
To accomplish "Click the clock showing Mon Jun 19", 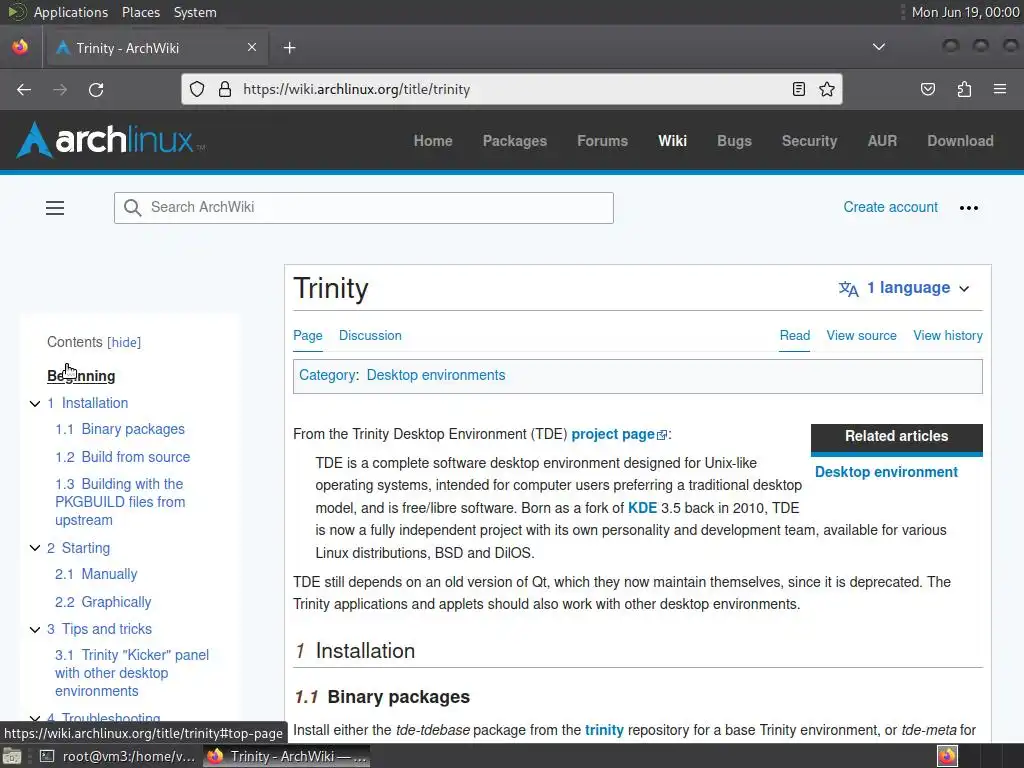I will [965, 12].
